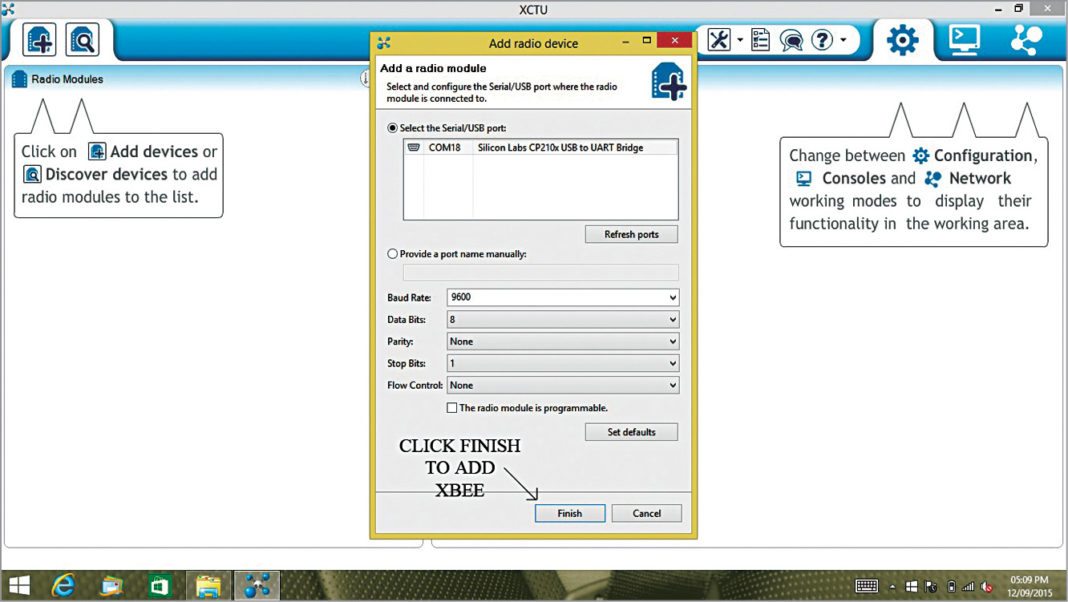
Task: Click Finish to add the radio module
Action: pos(569,513)
